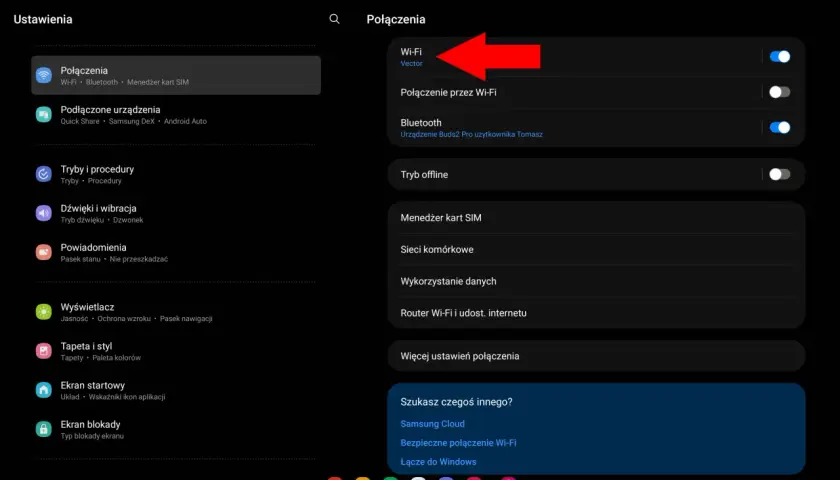The height and width of the screenshot is (480, 840).
Task: Open Wyświetlacz settings
Action: click(176, 312)
